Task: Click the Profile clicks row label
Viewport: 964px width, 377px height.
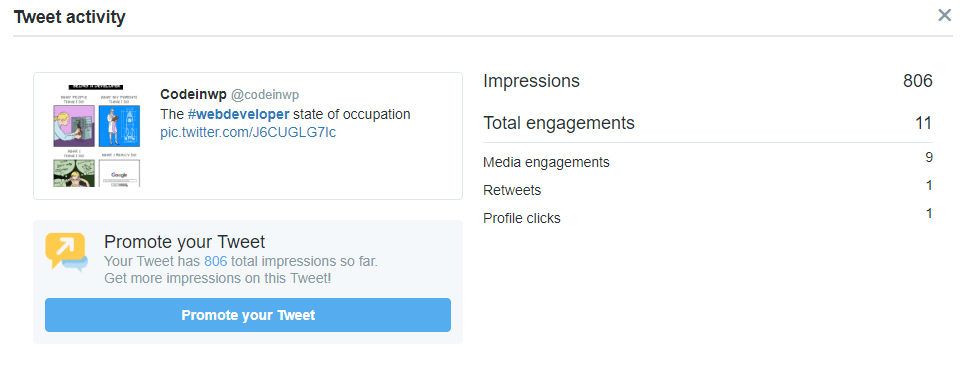Action: pos(522,218)
